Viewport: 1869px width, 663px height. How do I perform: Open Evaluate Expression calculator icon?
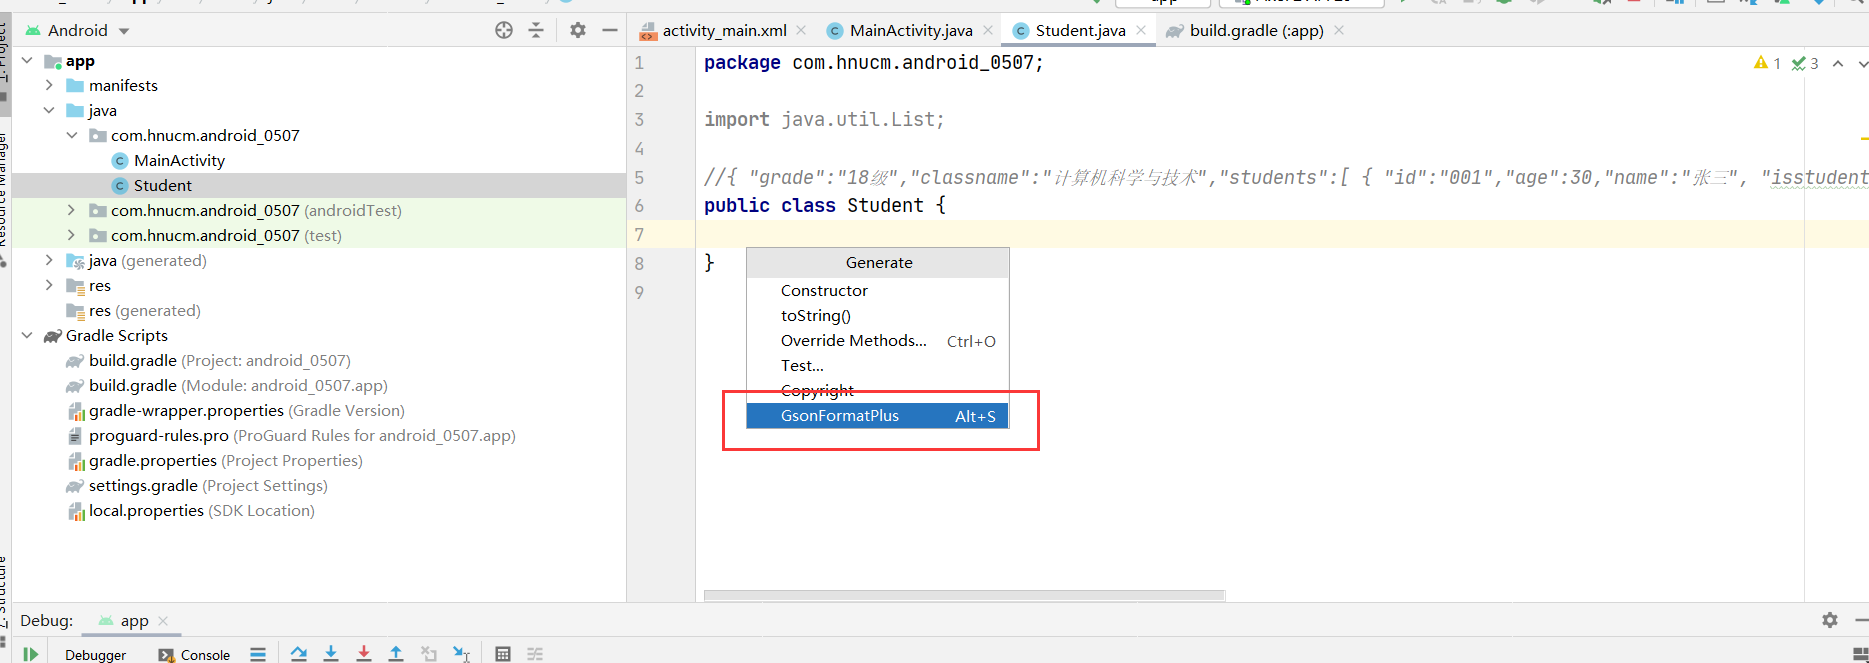click(503, 654)
